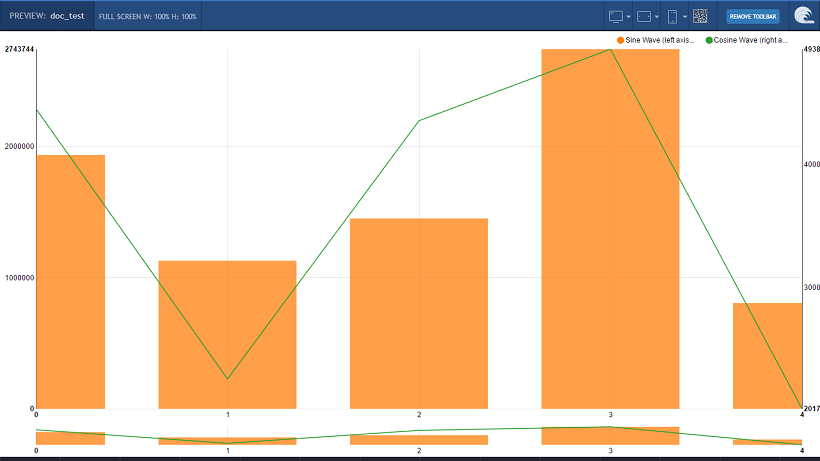Click the REMOVE TOOLBAR button

coord(752,16)
